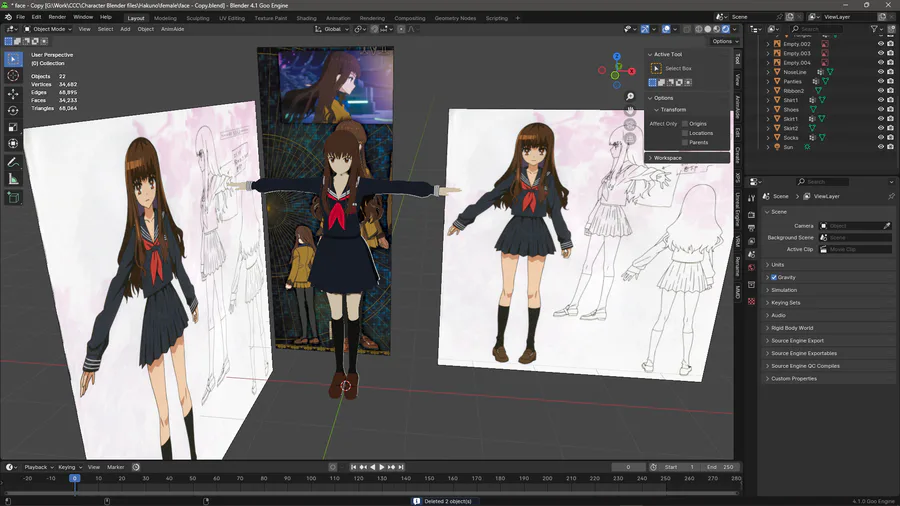Hide NoseLine with its eye icon
Screen dimensions: 900x506
(x=880, y=72)
